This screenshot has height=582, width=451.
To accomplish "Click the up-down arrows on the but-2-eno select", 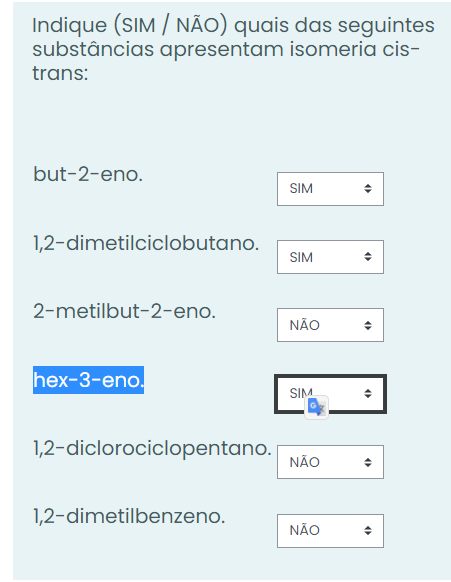I will 368,189.
